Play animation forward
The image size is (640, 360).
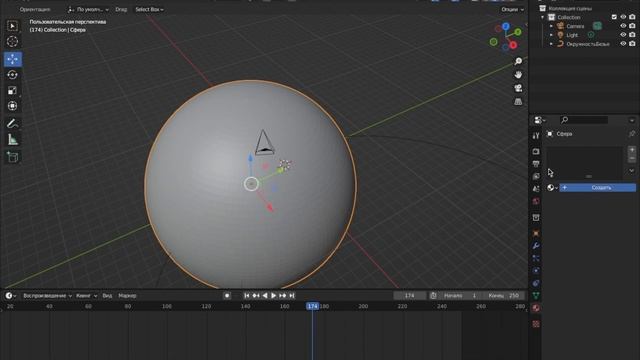click(274, 296)
